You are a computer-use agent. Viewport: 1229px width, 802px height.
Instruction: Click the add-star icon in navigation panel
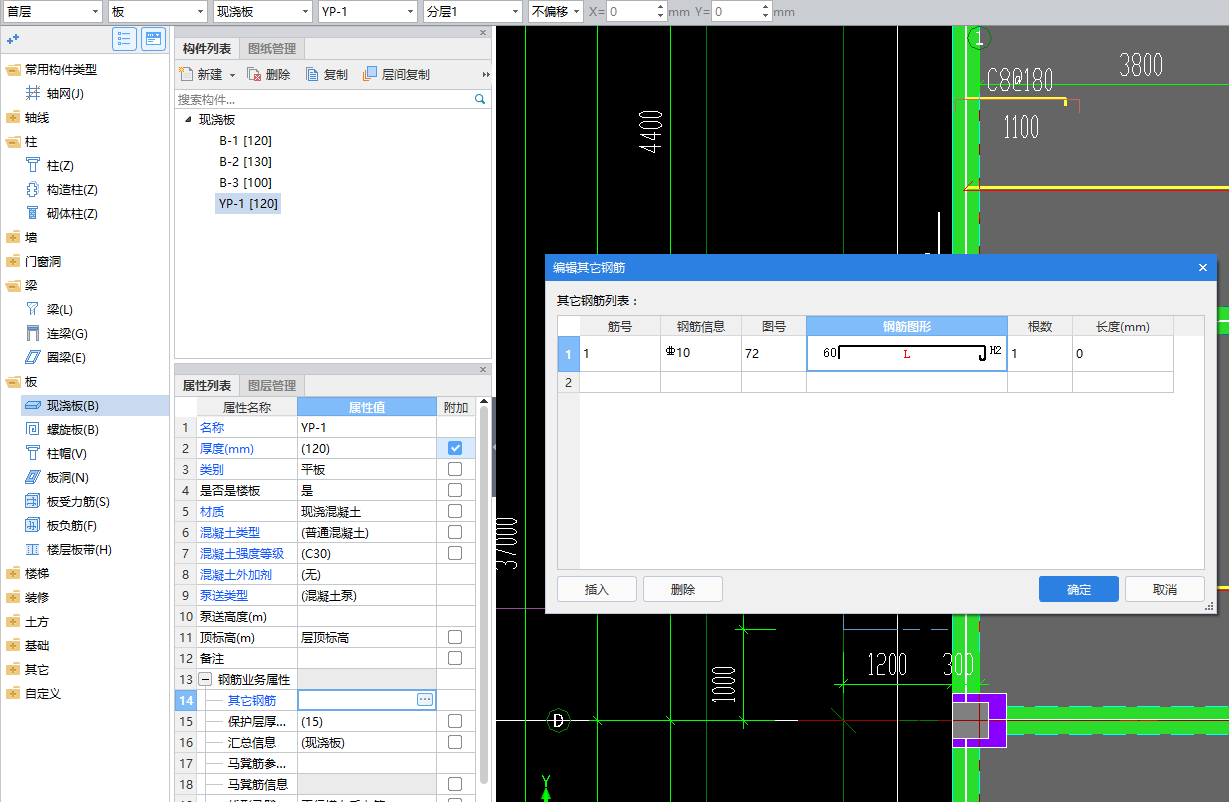(13, 39)
